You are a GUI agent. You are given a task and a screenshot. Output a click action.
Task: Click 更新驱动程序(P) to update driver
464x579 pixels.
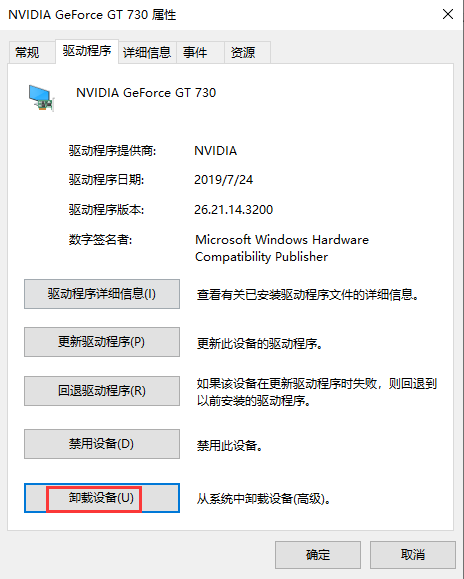pyautogui.click(x=102, y=342)
